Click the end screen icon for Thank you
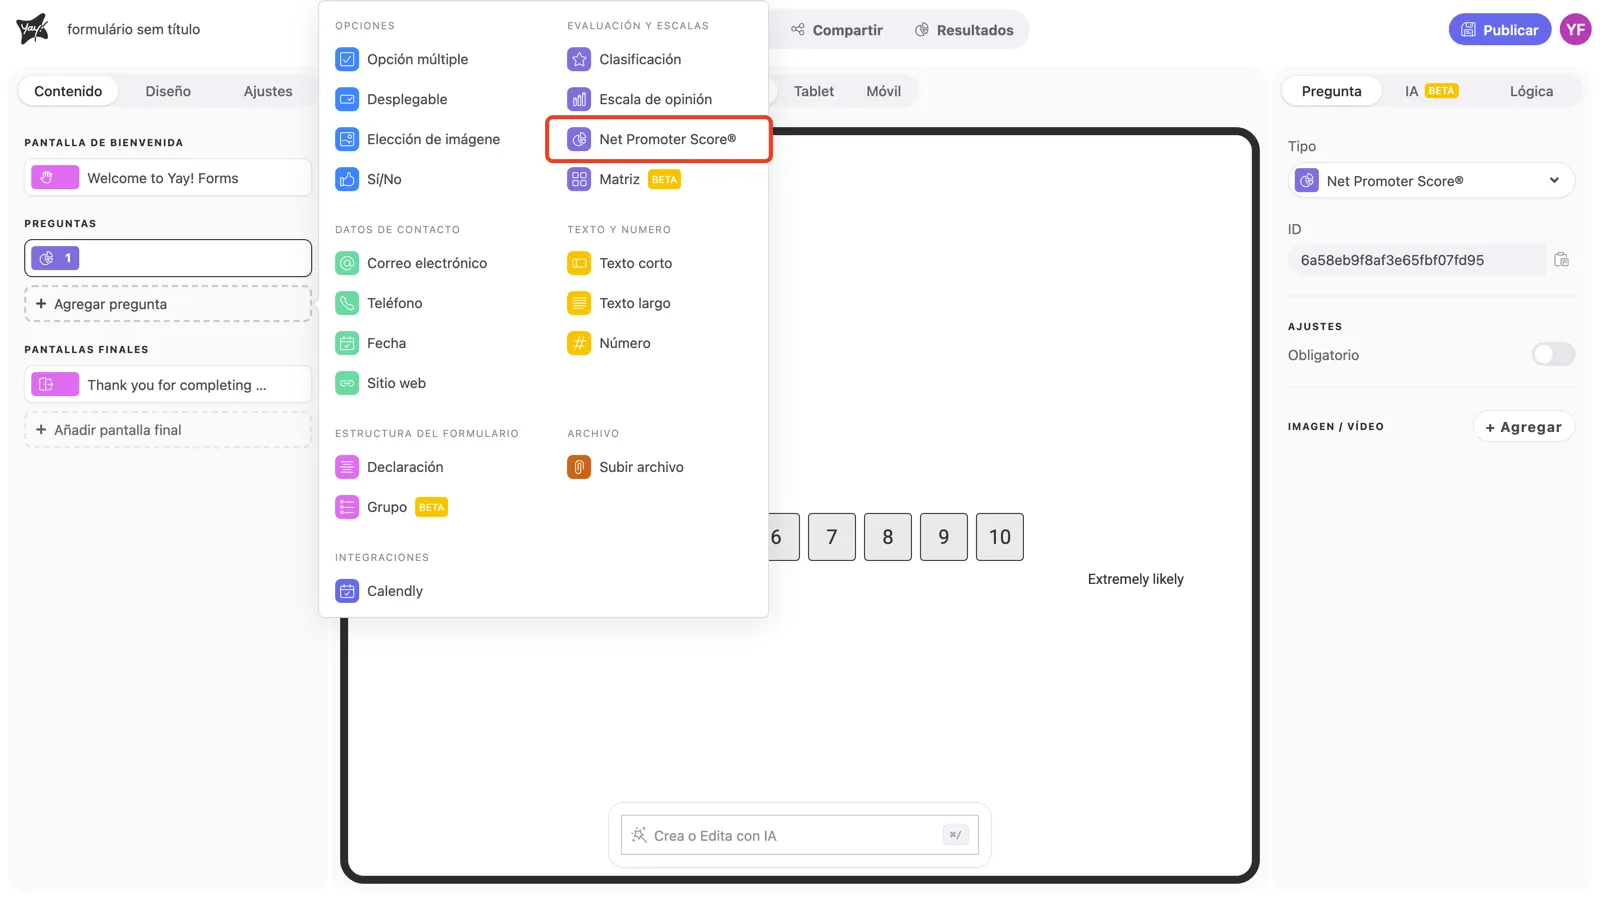 (55, 384)
